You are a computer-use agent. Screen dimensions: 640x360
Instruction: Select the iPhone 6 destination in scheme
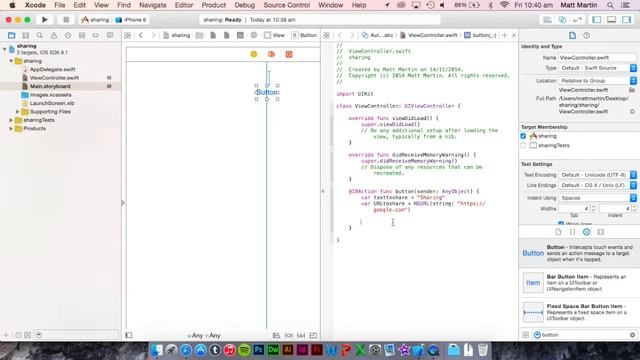131,20
